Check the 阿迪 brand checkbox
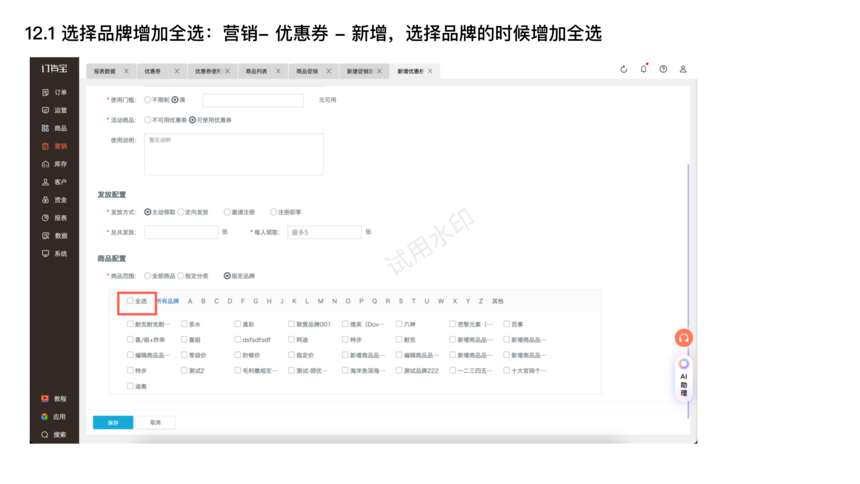 point(291,340)
